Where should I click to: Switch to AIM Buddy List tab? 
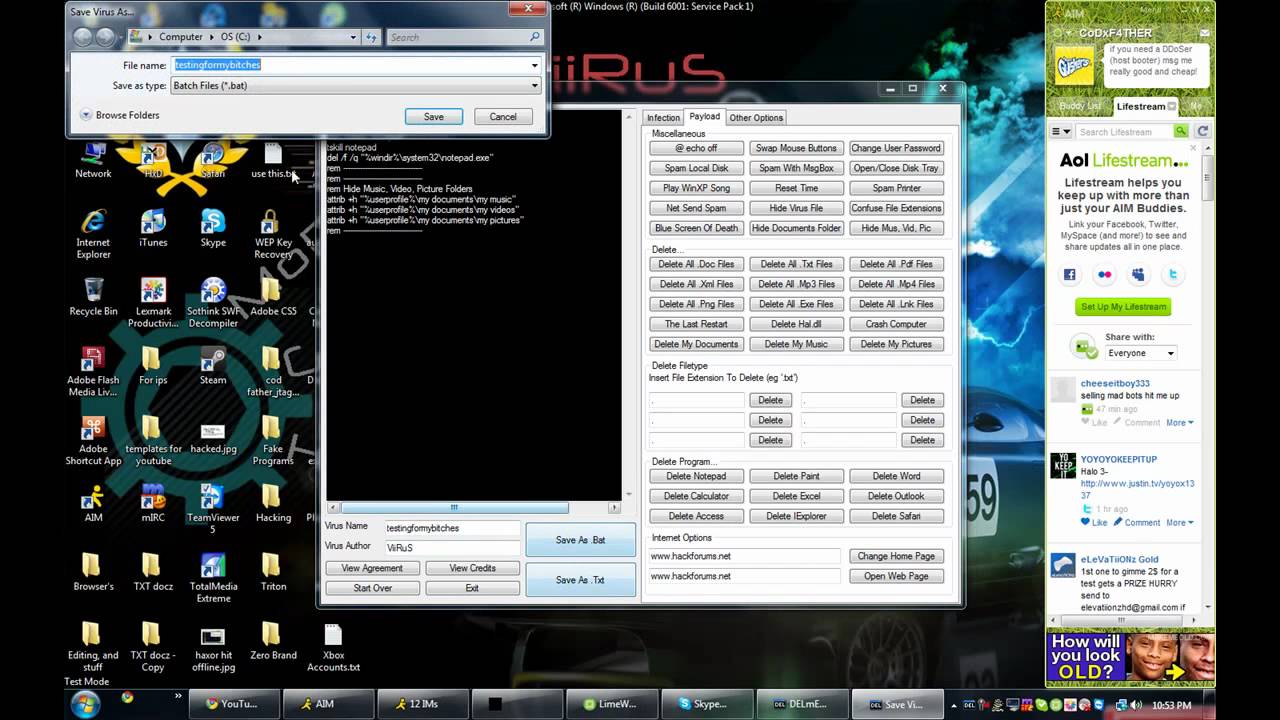coord(1080,106)
